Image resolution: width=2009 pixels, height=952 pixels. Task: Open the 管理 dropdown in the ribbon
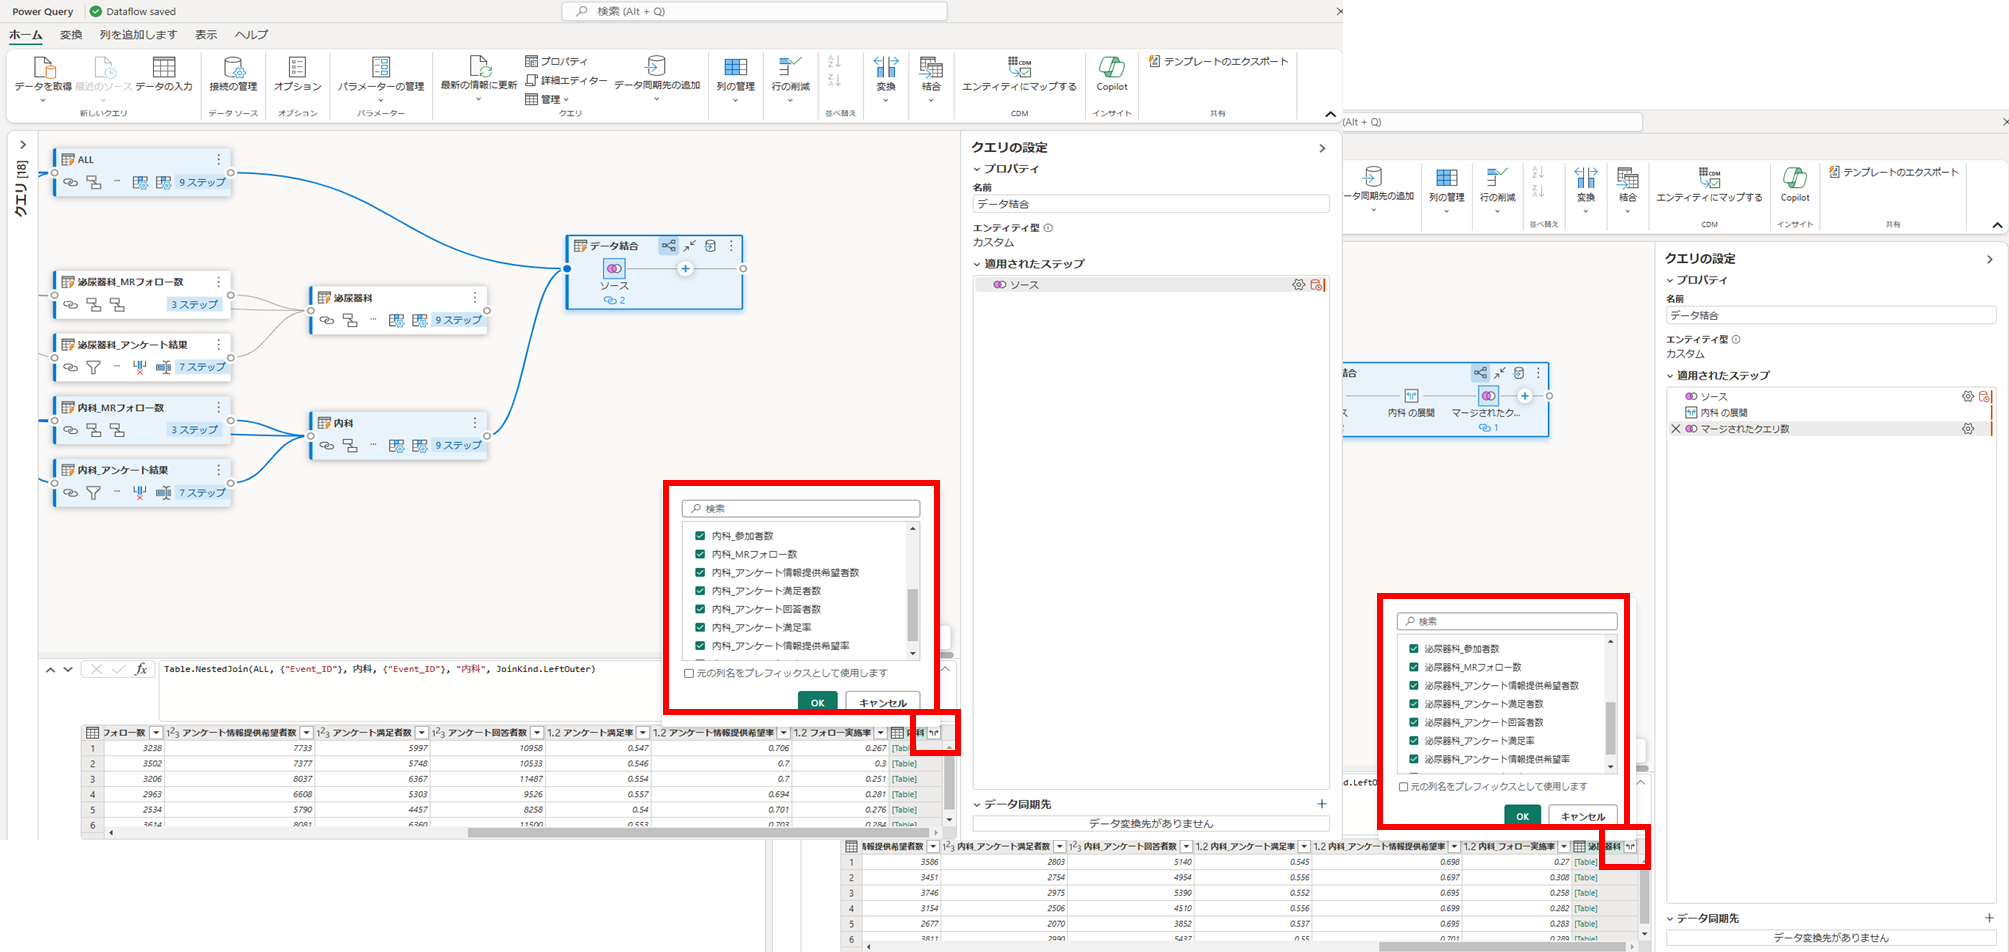pos(547,99)
